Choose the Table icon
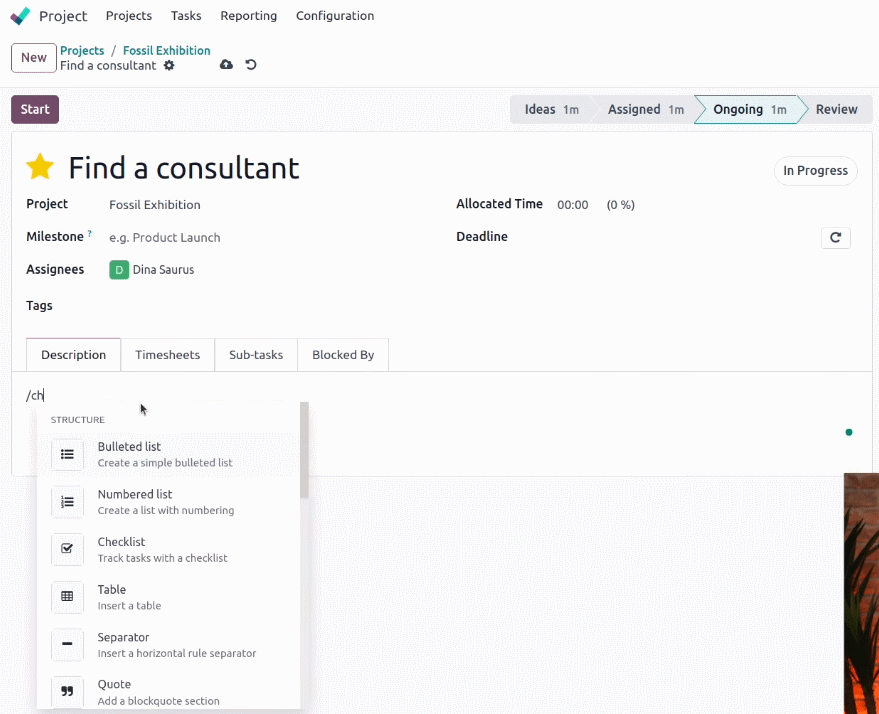This screenshot has width=879, height=714. pos(67,597)
